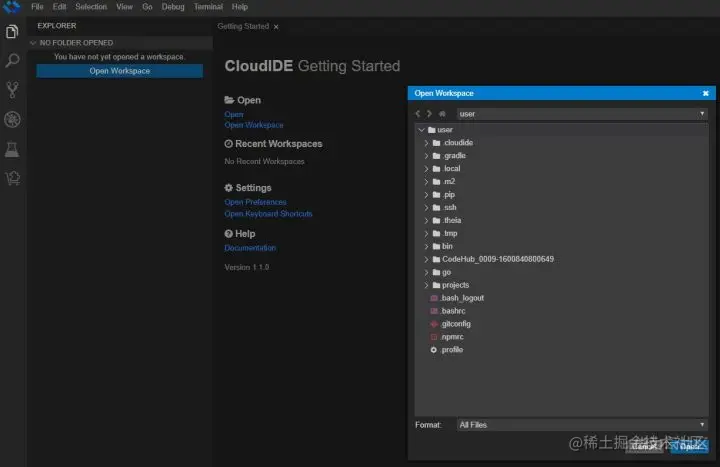Open the File menu
Viewport: 720px width, 467px height.
tap(37, 7)
